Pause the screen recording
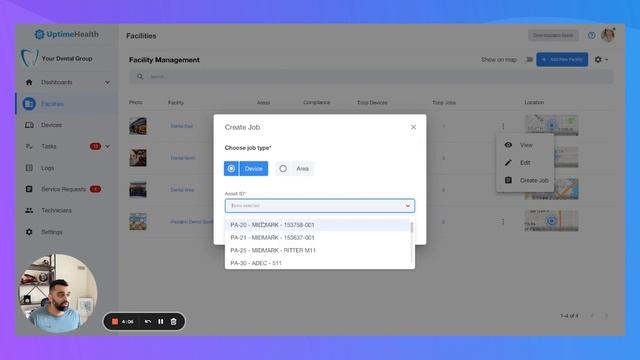The height and width of the screenshot is (360, 640). click(161, 322)
